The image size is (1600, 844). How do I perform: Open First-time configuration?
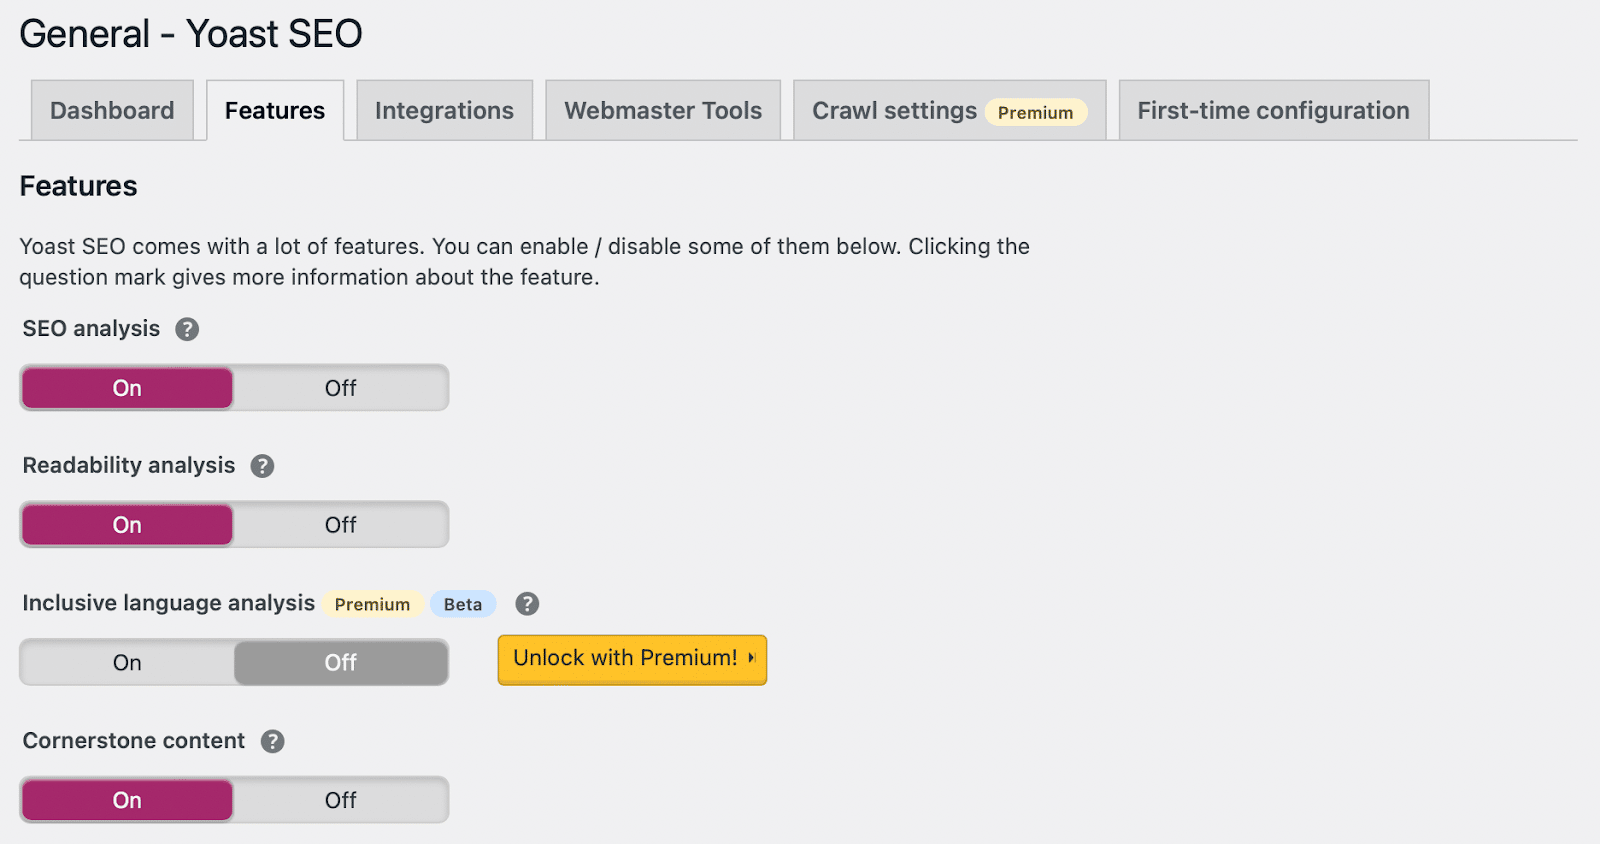[1272, 110]
